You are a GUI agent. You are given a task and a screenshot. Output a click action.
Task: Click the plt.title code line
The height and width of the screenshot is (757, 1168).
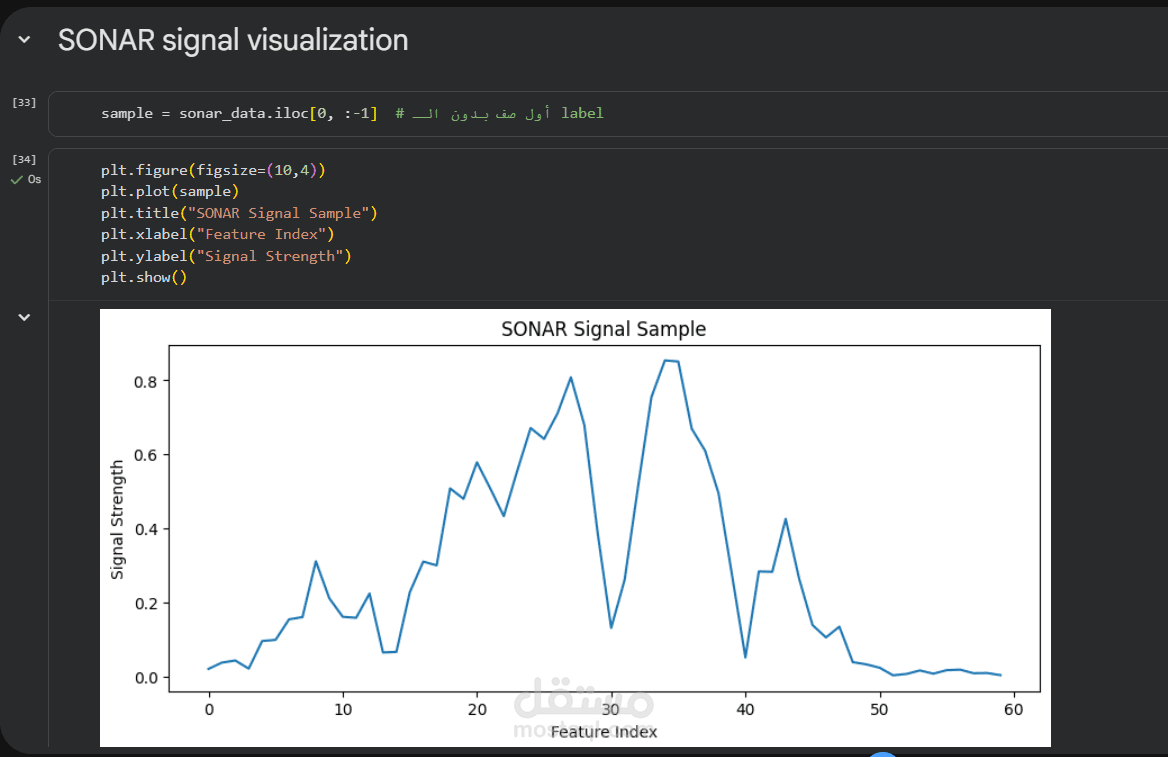click(239, 213)
